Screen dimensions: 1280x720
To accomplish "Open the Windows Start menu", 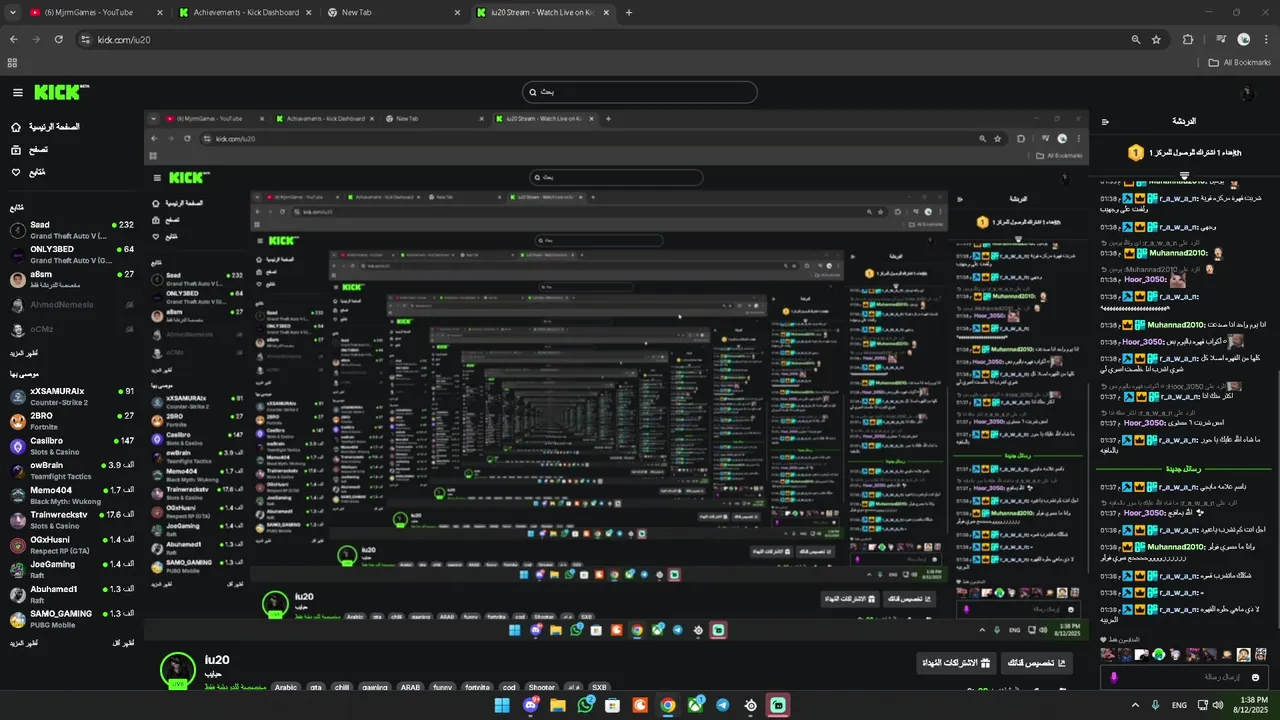I will click(504, 705).
